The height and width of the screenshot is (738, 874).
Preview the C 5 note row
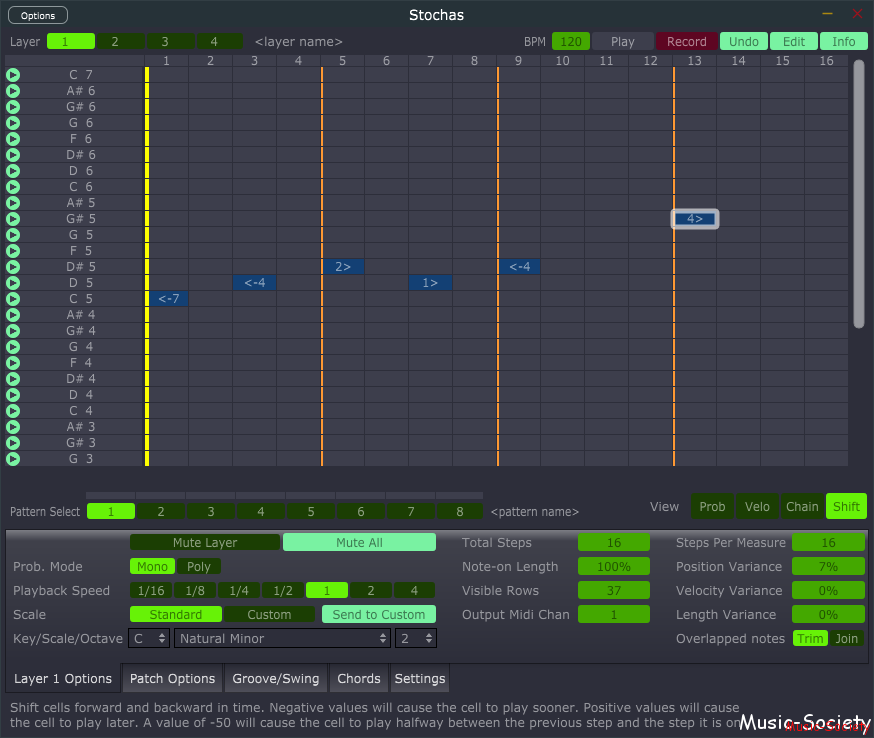click(13, 299)
